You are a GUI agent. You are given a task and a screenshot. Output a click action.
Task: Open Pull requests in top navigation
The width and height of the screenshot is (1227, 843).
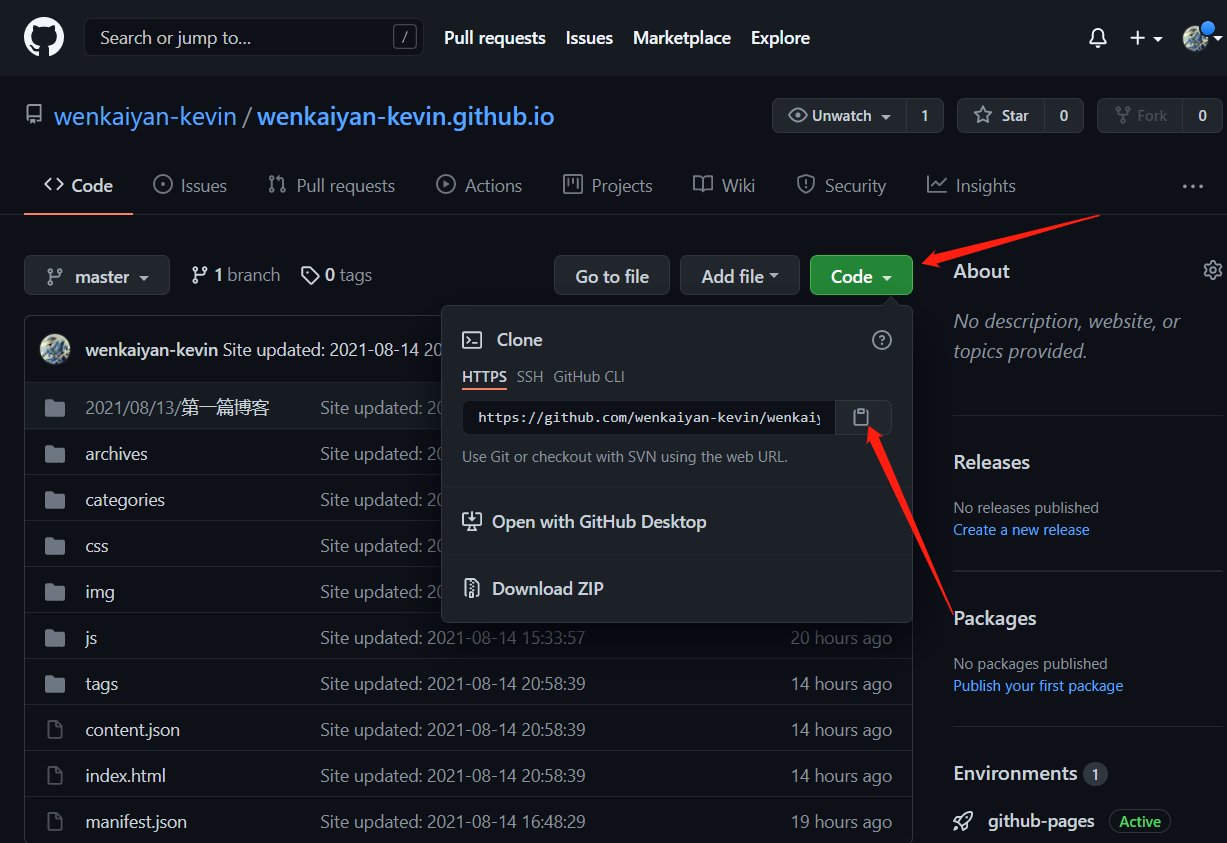coord(495,38)
